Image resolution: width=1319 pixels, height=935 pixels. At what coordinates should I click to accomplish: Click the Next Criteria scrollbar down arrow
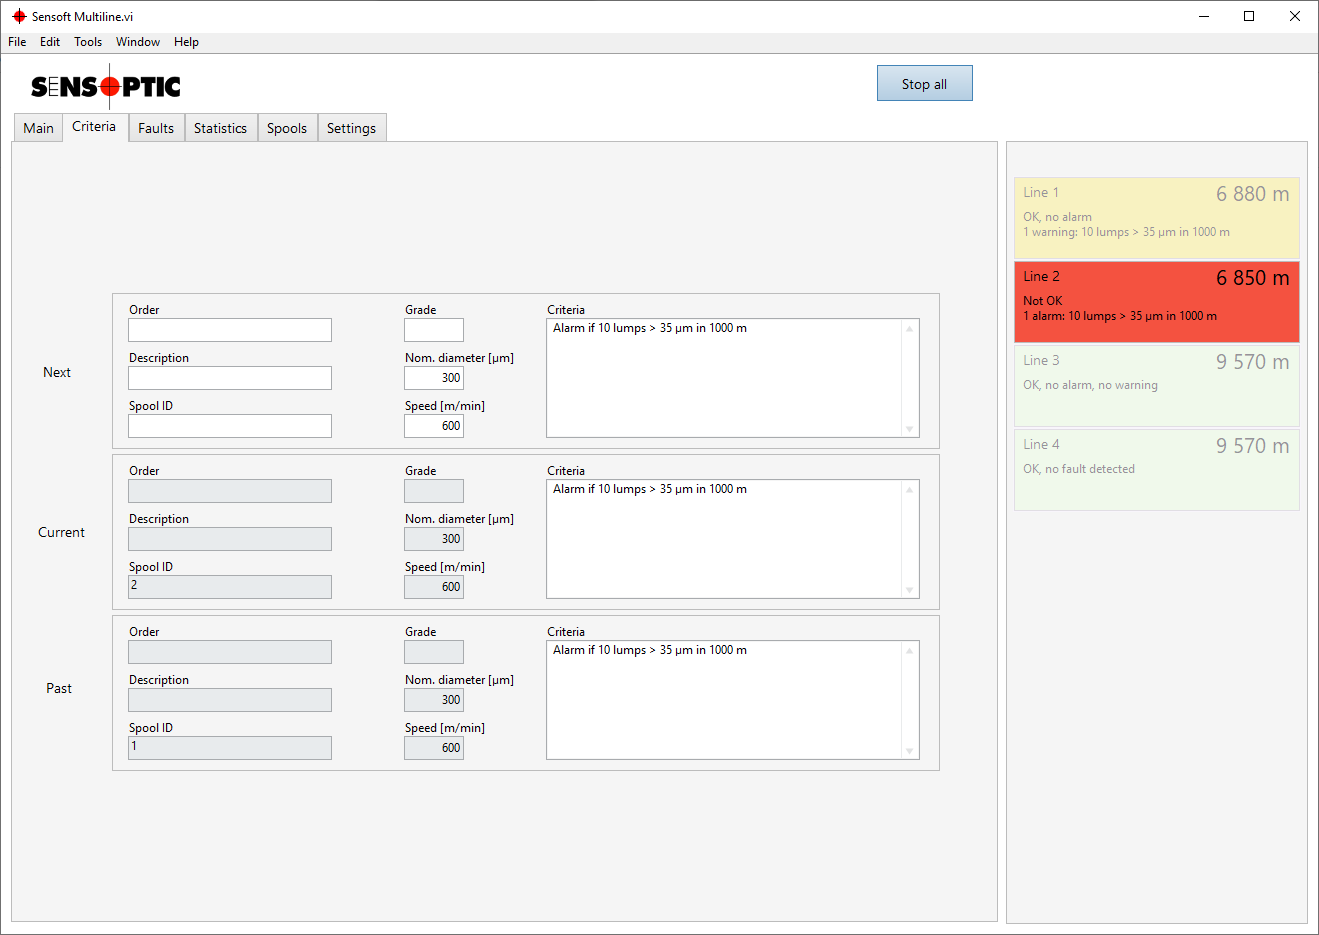[910, 429]
